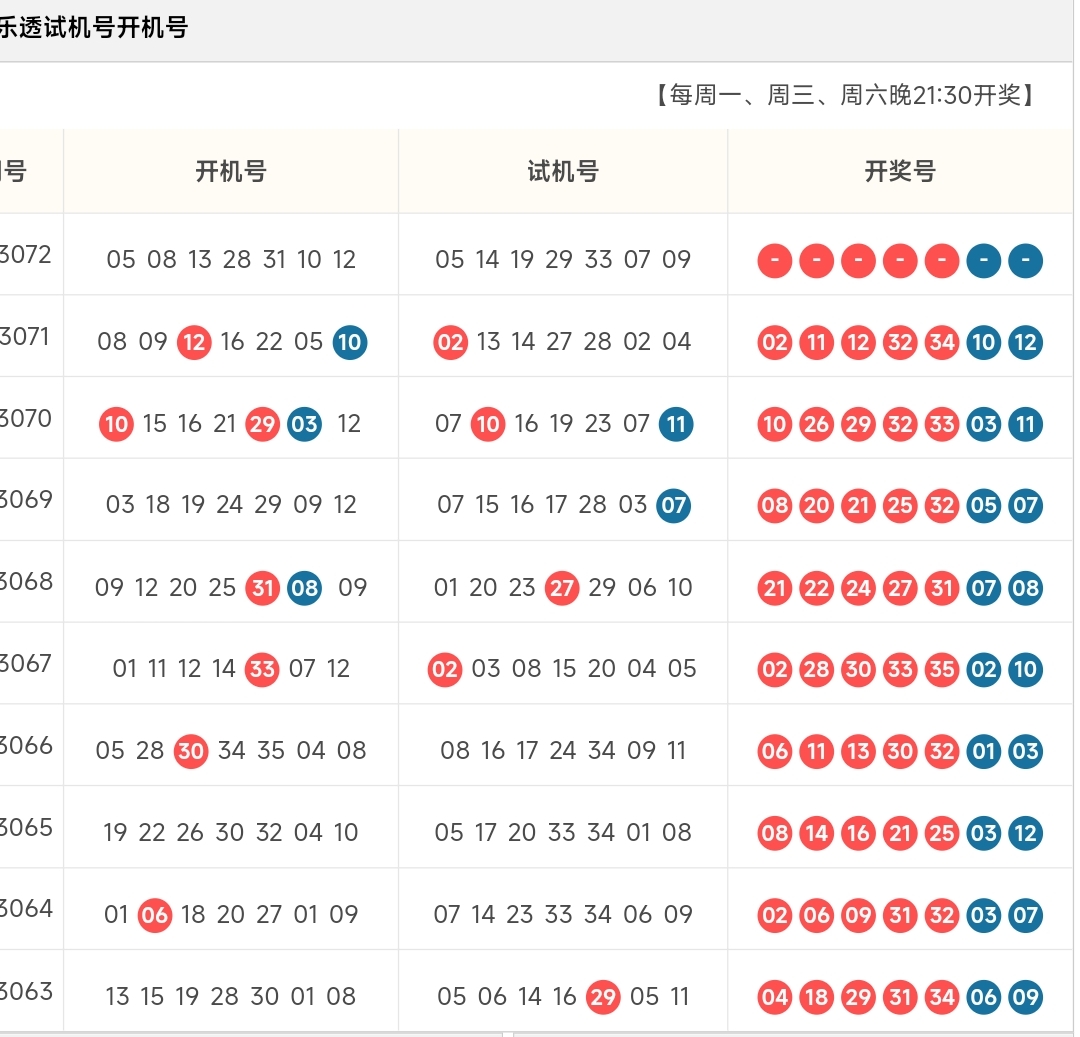Click highlighted red 29 in row 3063 试机号
1080x1037 pixels.
pyautogui.click(x=604, y=997)
